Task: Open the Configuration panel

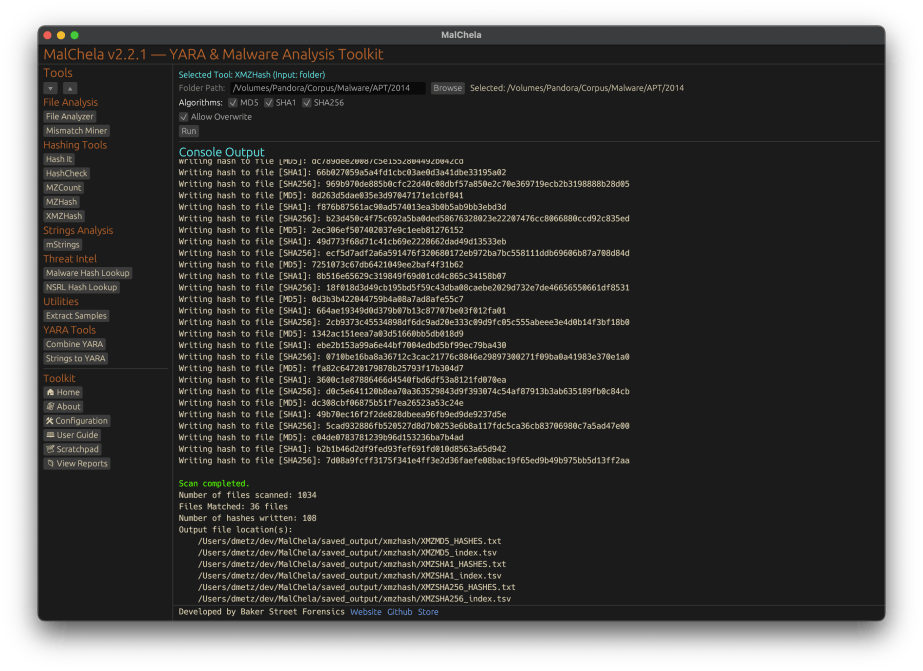Action: point(77,421)
